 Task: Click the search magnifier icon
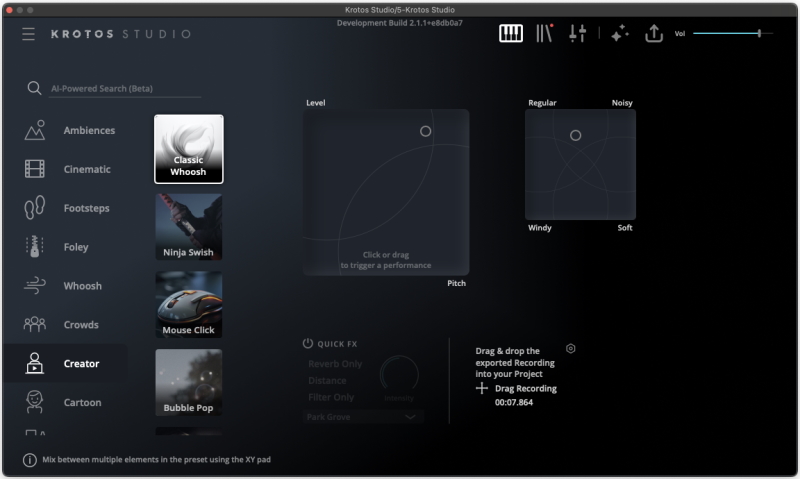pos(34,88)
